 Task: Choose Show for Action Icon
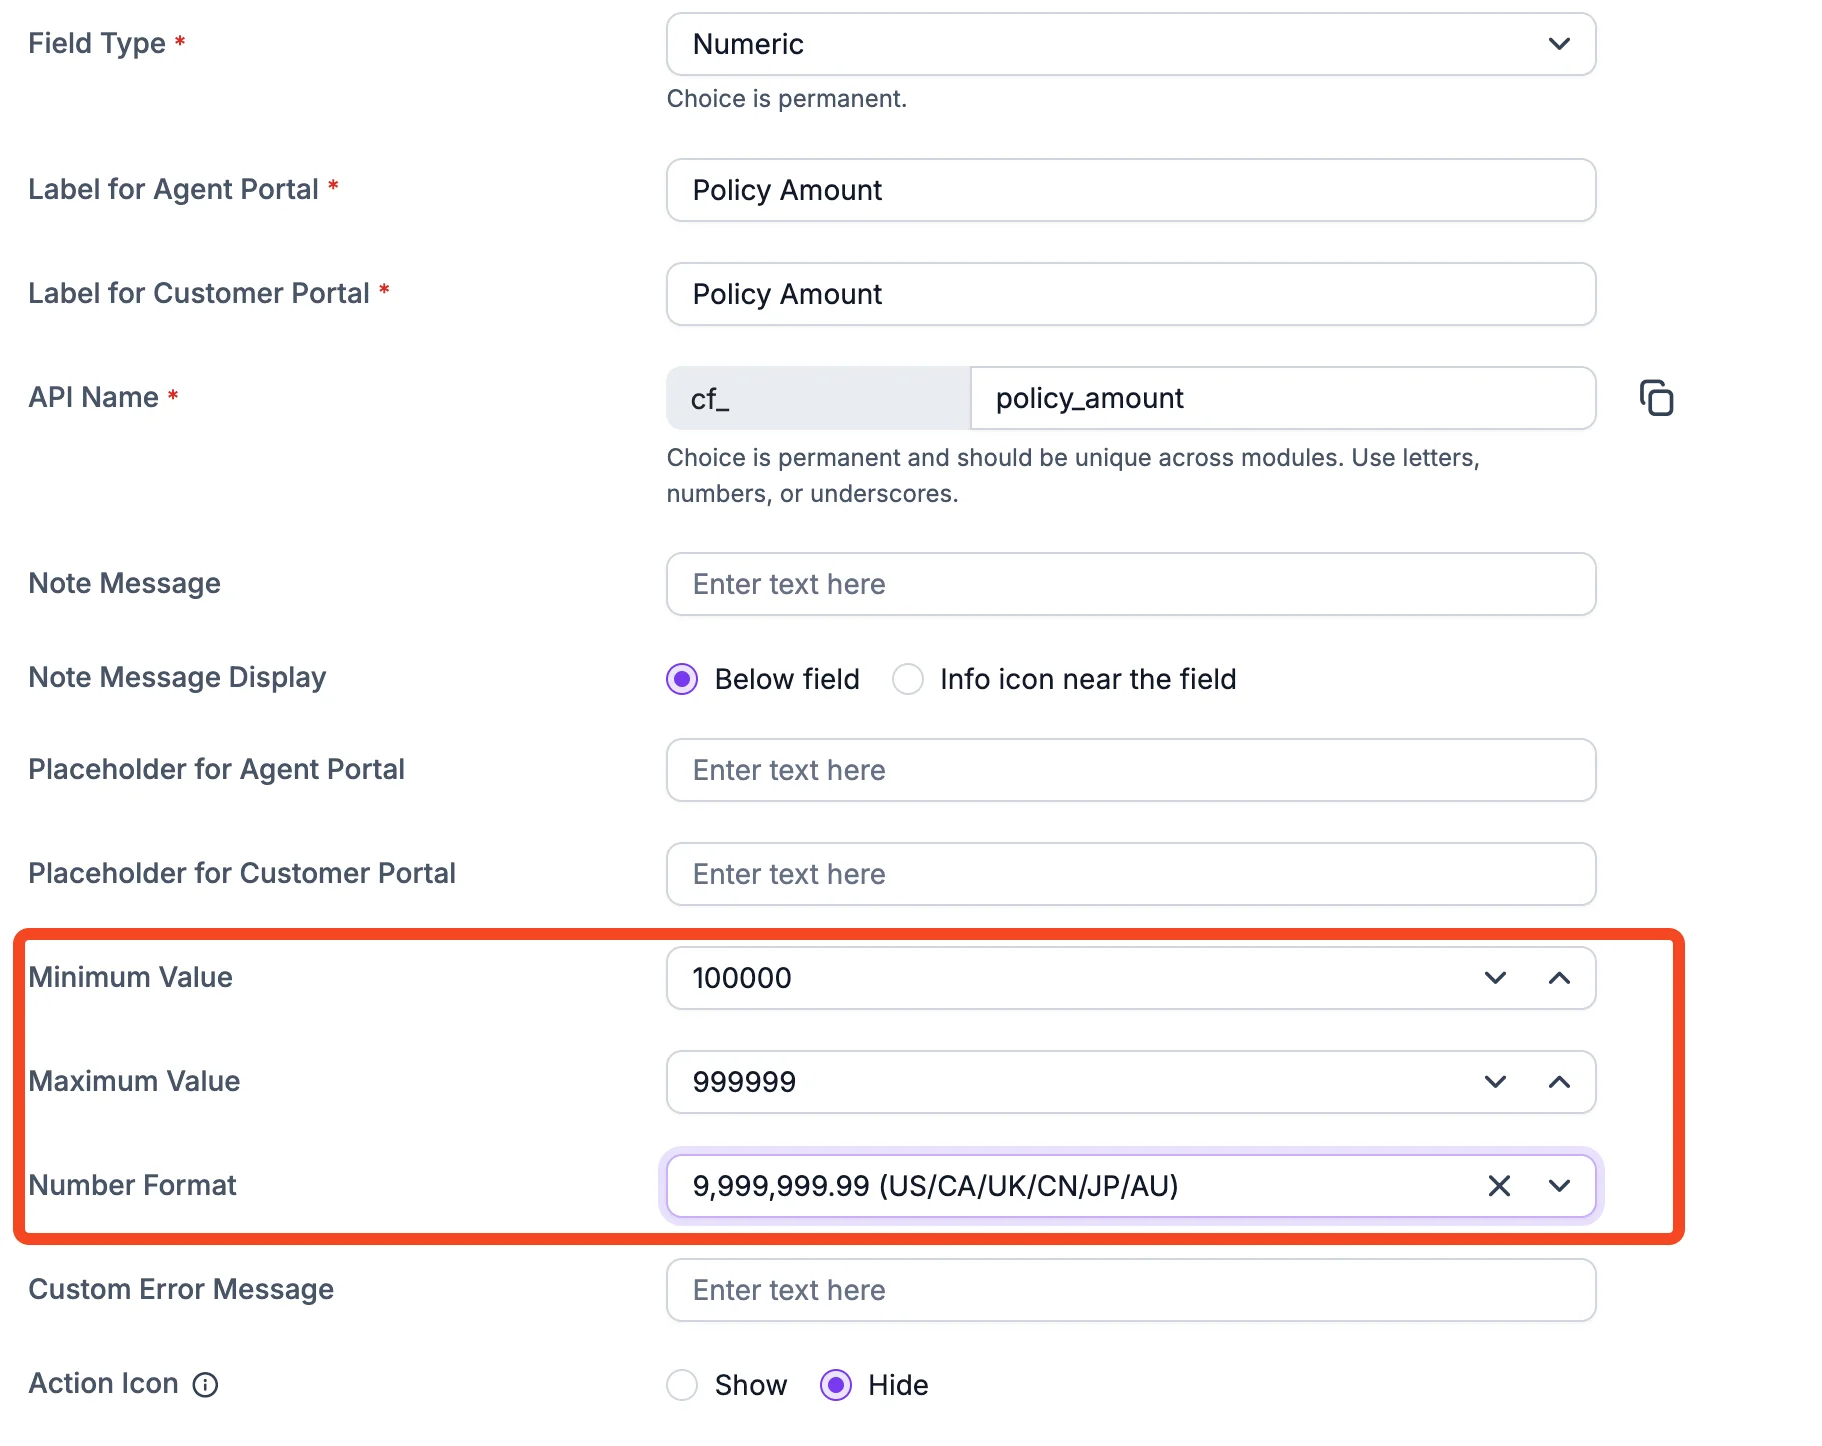[682, 1385]
